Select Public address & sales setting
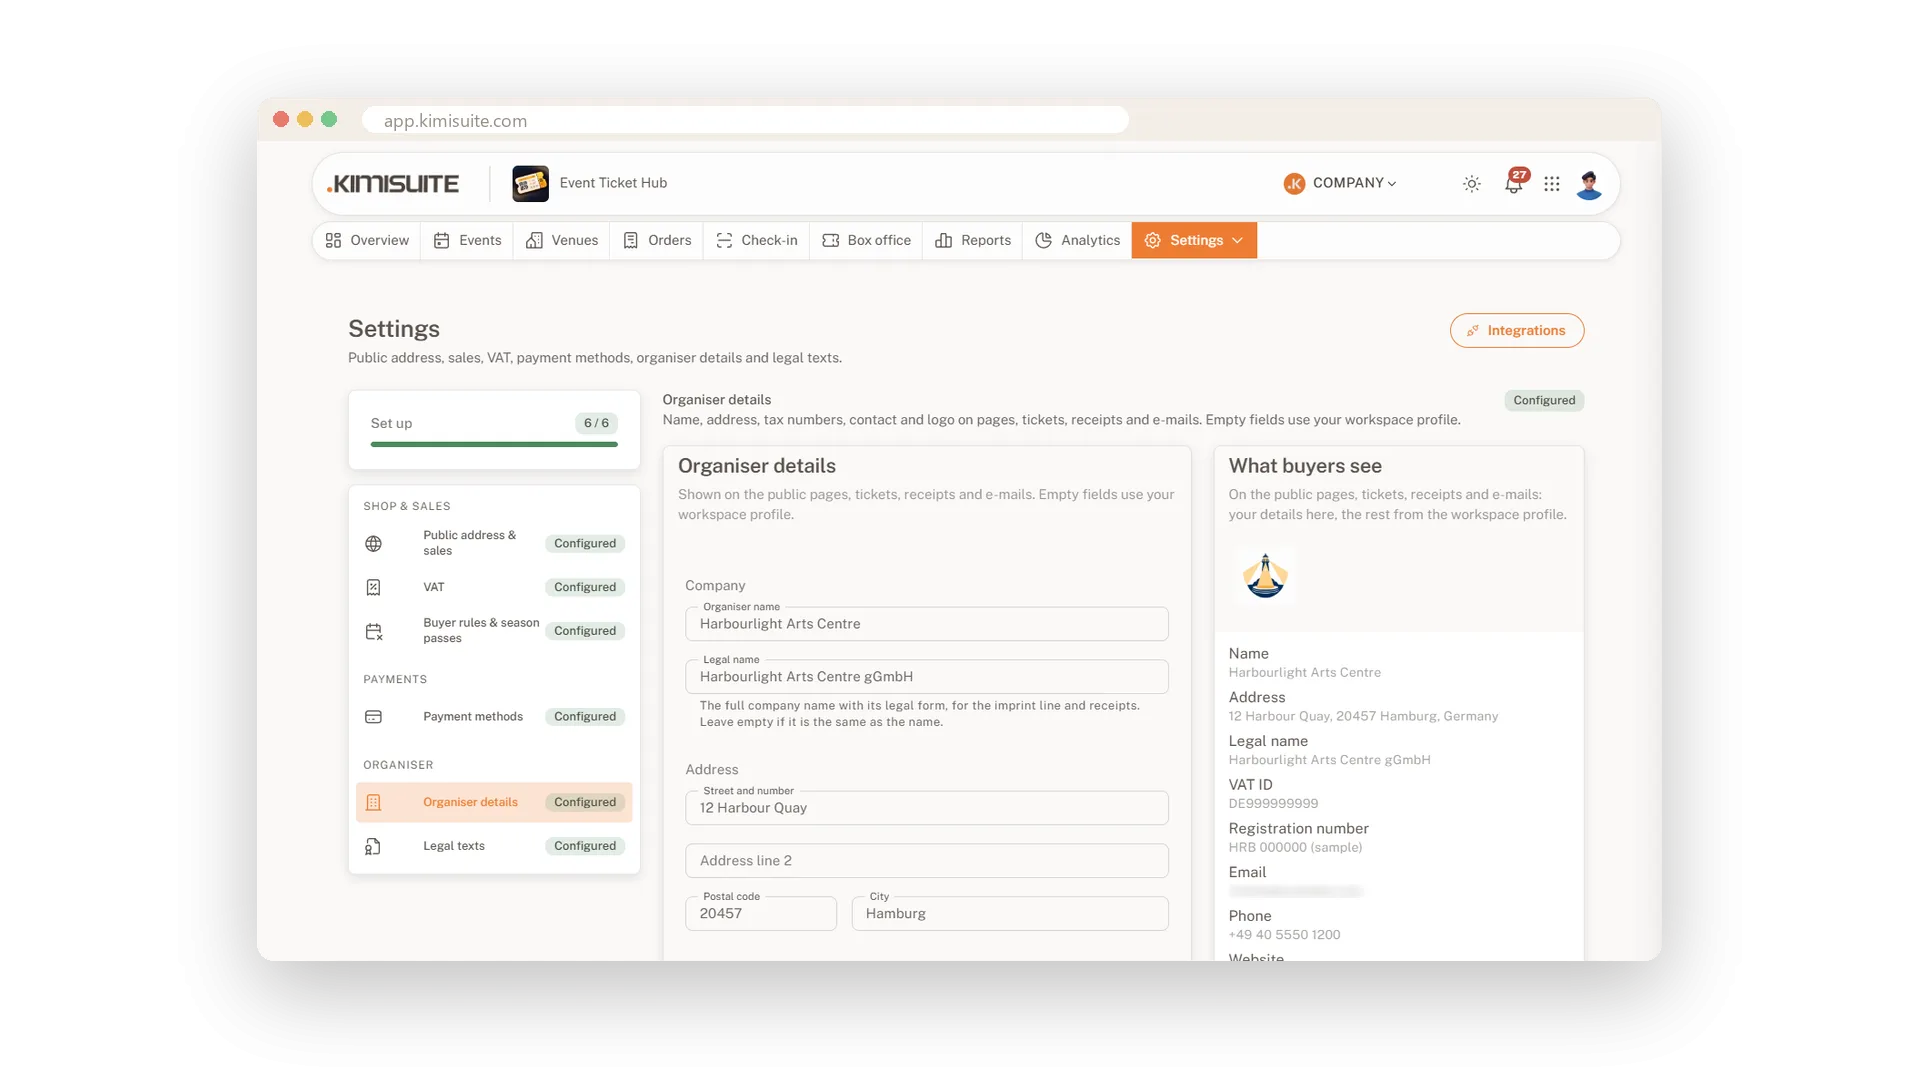Screen dimensions: 1920x1080 click(x=494, y=544)
